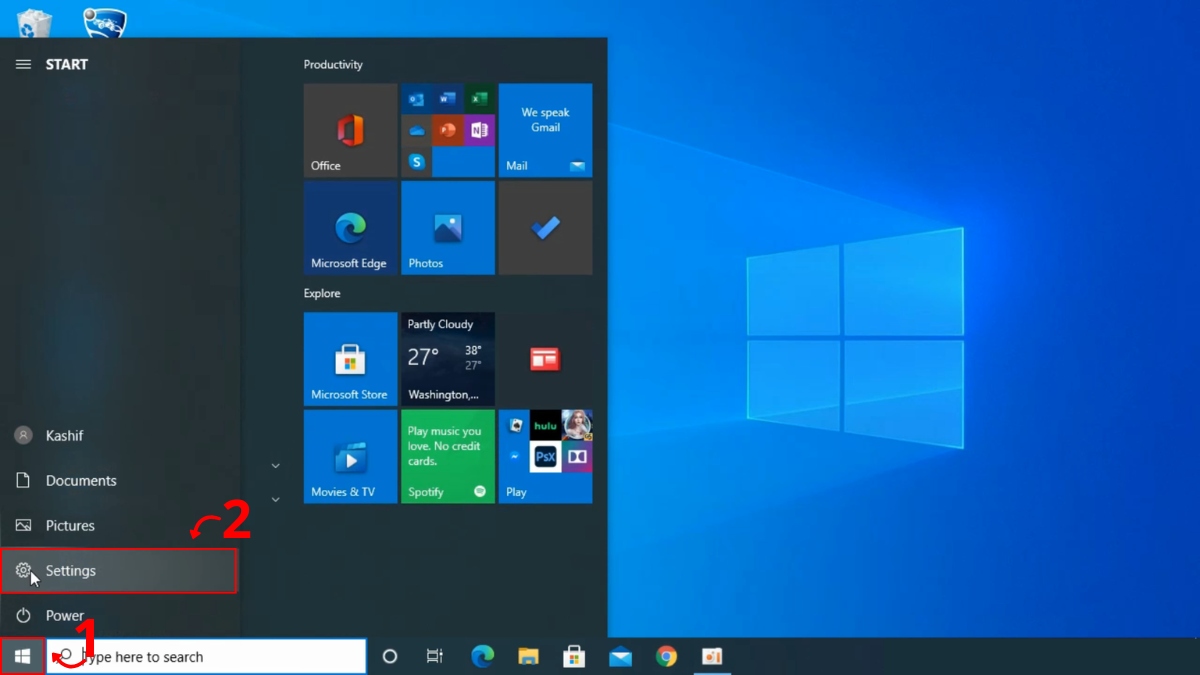This screenshot has width=1200, height=675.
Task: Open the Microsoft Store tile
Action: coord(350,358)
